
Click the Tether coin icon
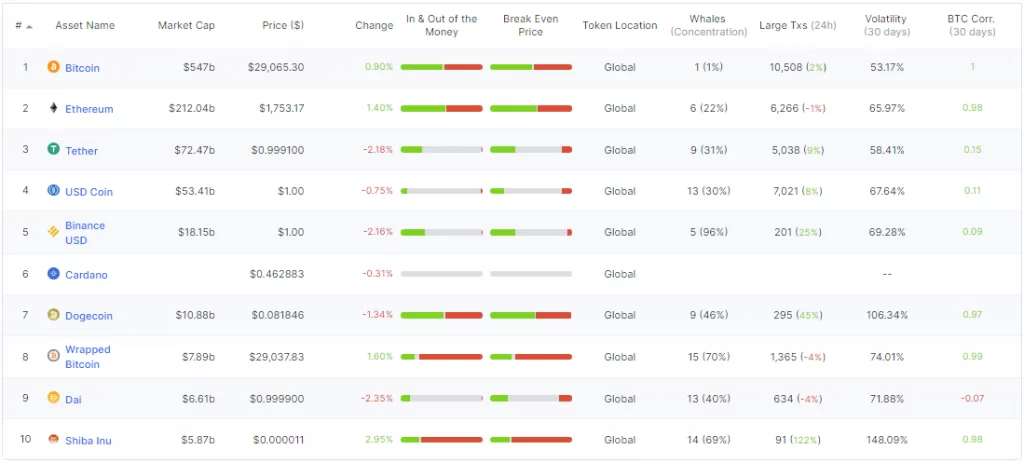click(54, 150)
